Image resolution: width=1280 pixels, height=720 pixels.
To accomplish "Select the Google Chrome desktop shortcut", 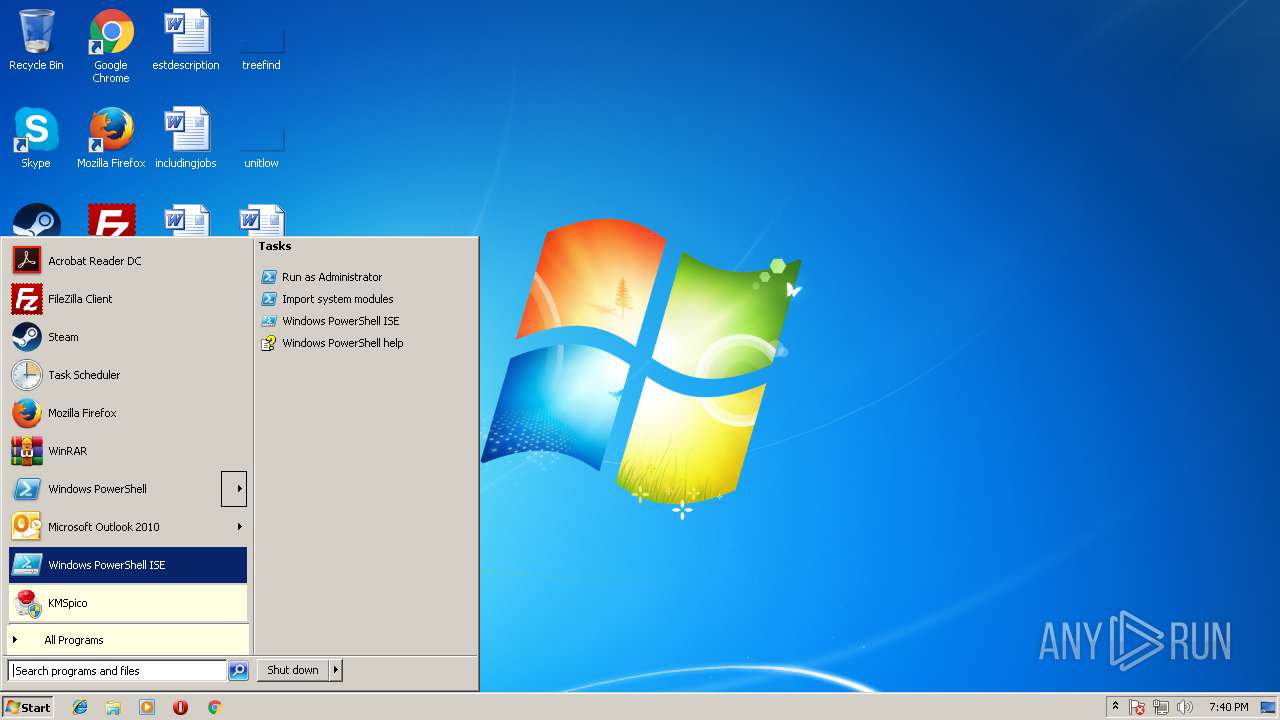I will tap(111, 46).
